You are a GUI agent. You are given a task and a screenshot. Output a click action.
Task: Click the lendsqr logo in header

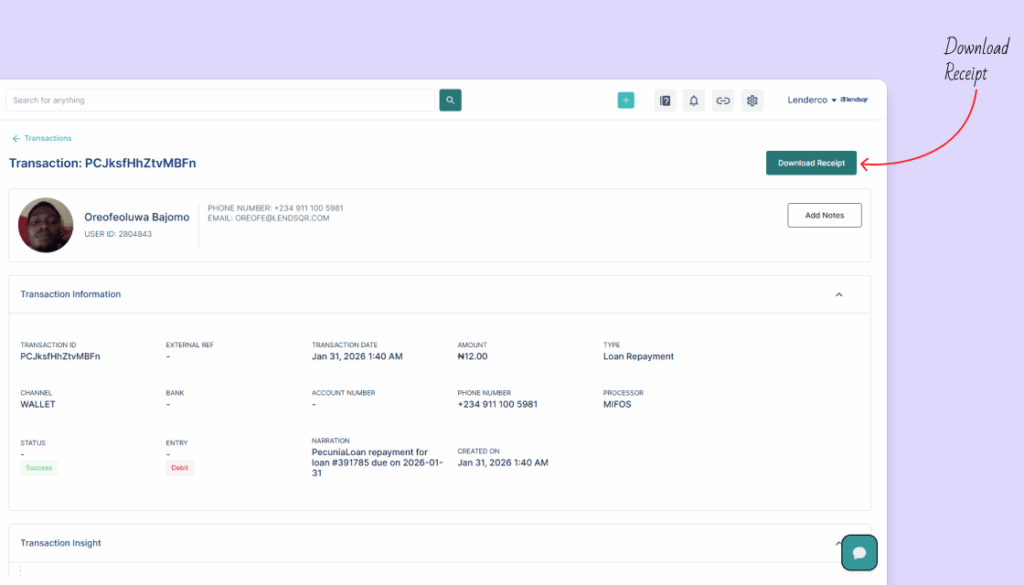click(855, 100)
